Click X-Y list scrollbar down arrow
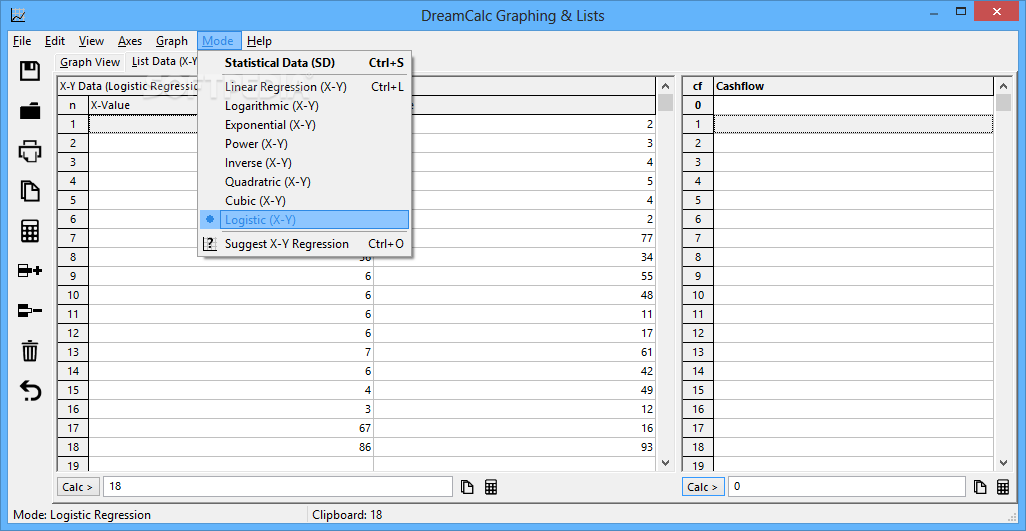1026x531 pixels. pyautogui.click(x=665, y=462)
